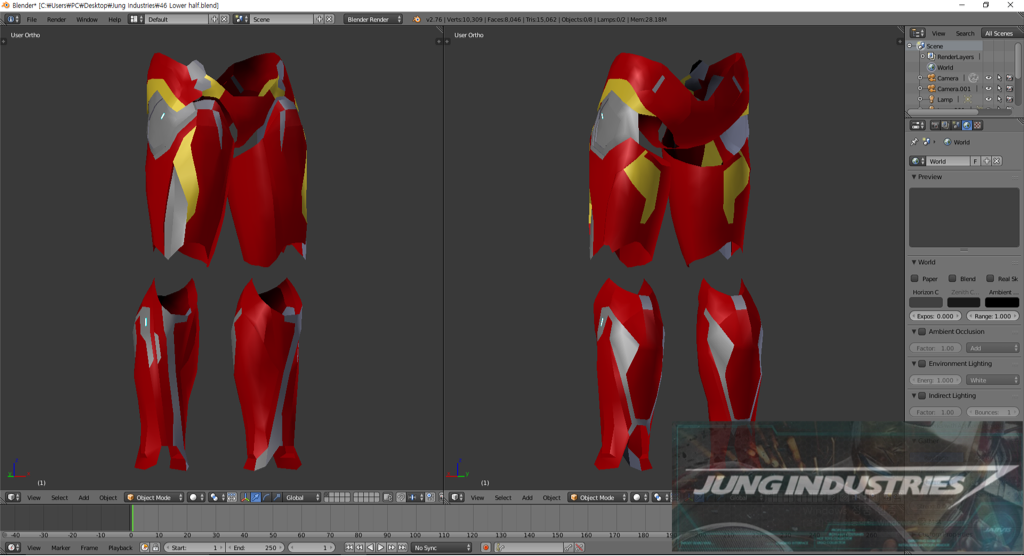Collapse the World panel triangle

point(914,262)
